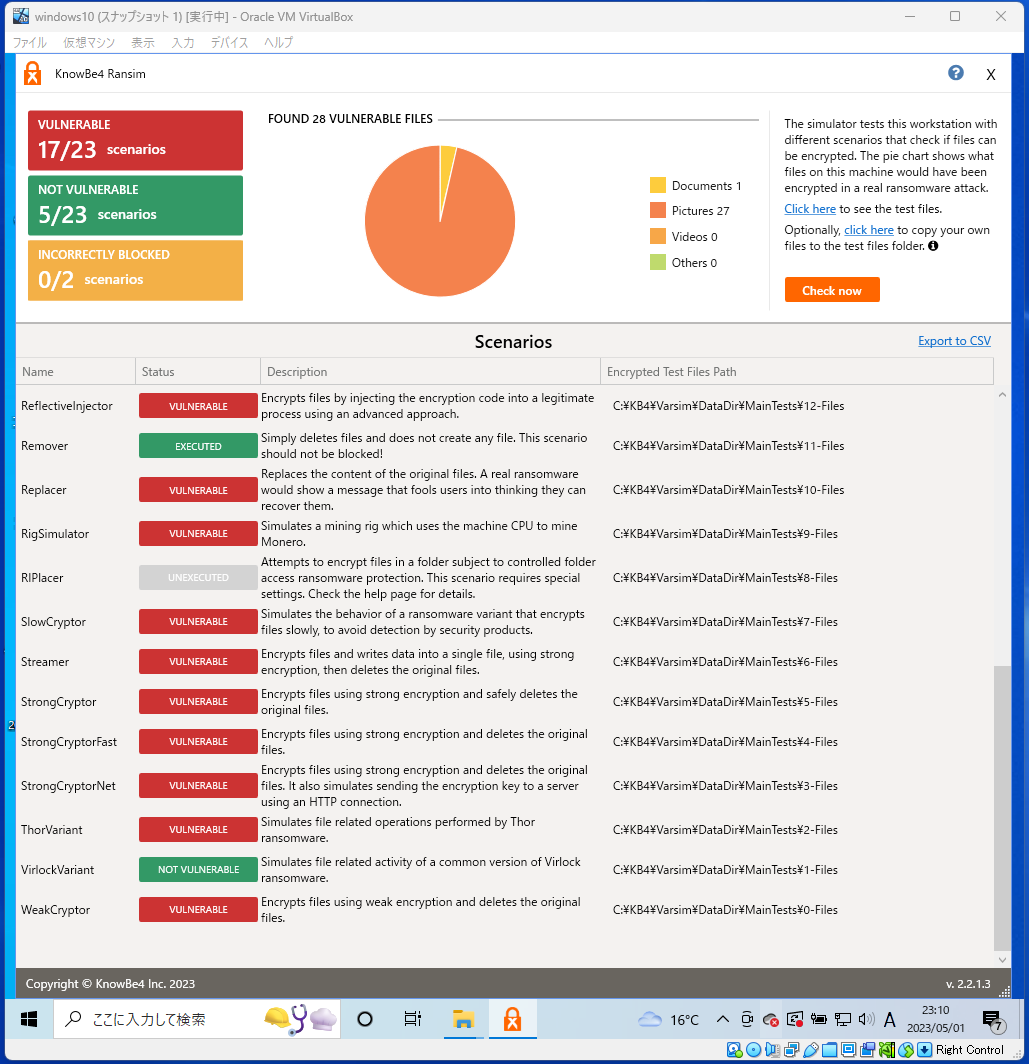Open the ヘルプ menu
Viewport: 1029px width, 1064px height.
pos(278,42)
